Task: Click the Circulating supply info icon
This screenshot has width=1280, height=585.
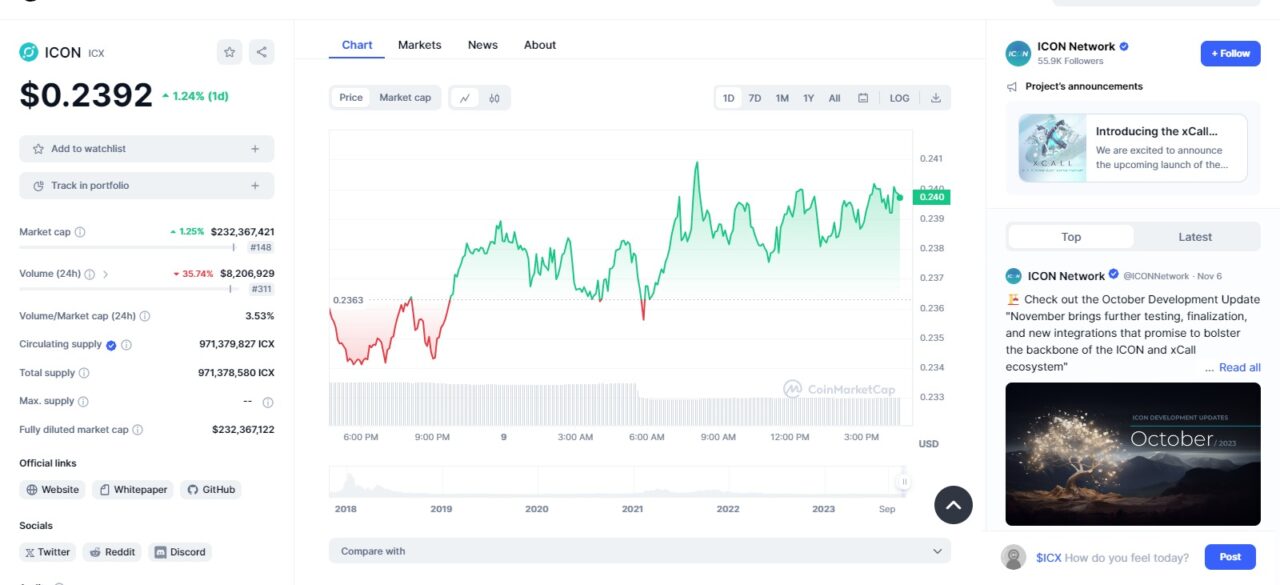Action: tap(126, 345)
